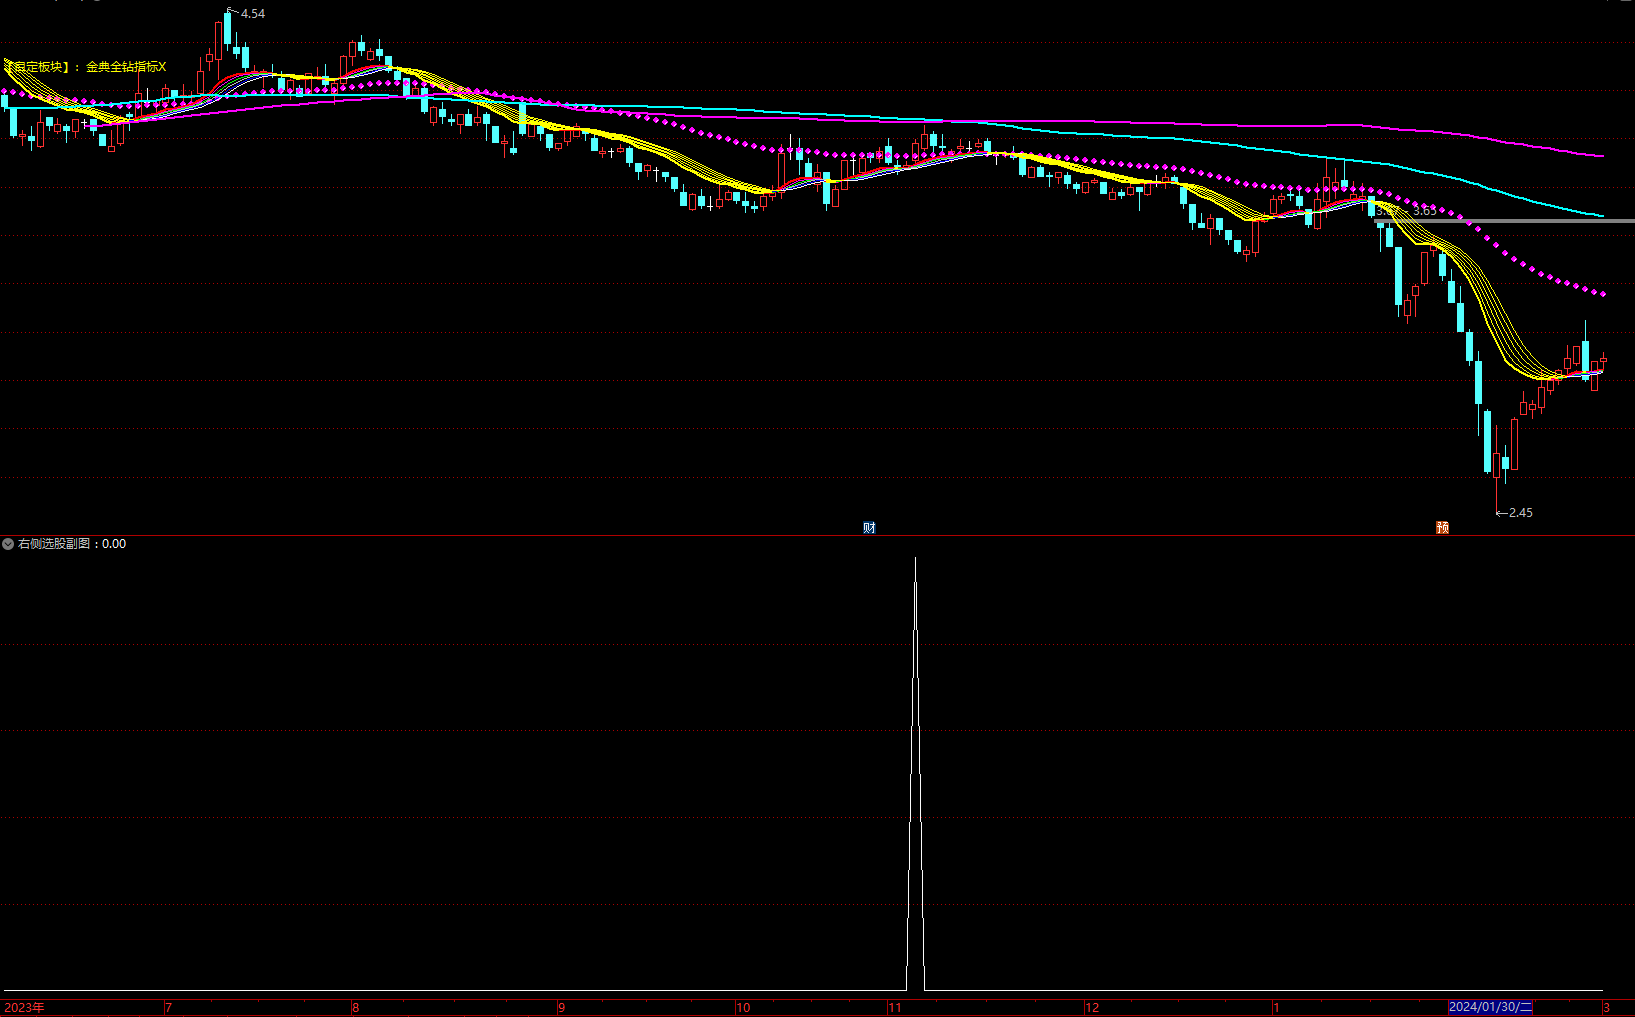
Task: Click month 10 on the time axis
Action: 743,1007
